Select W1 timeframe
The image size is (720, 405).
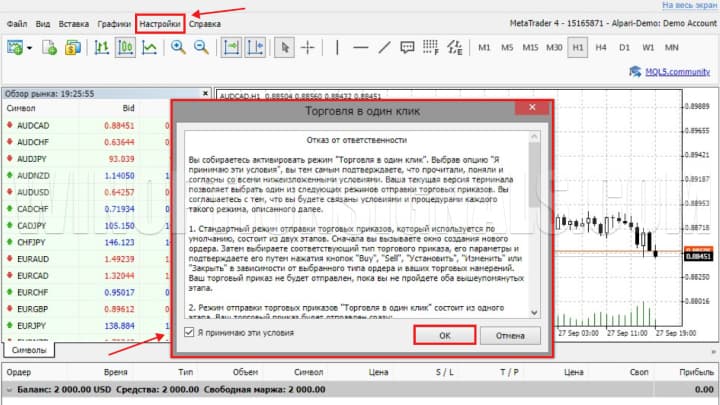[x=648, y=47]
